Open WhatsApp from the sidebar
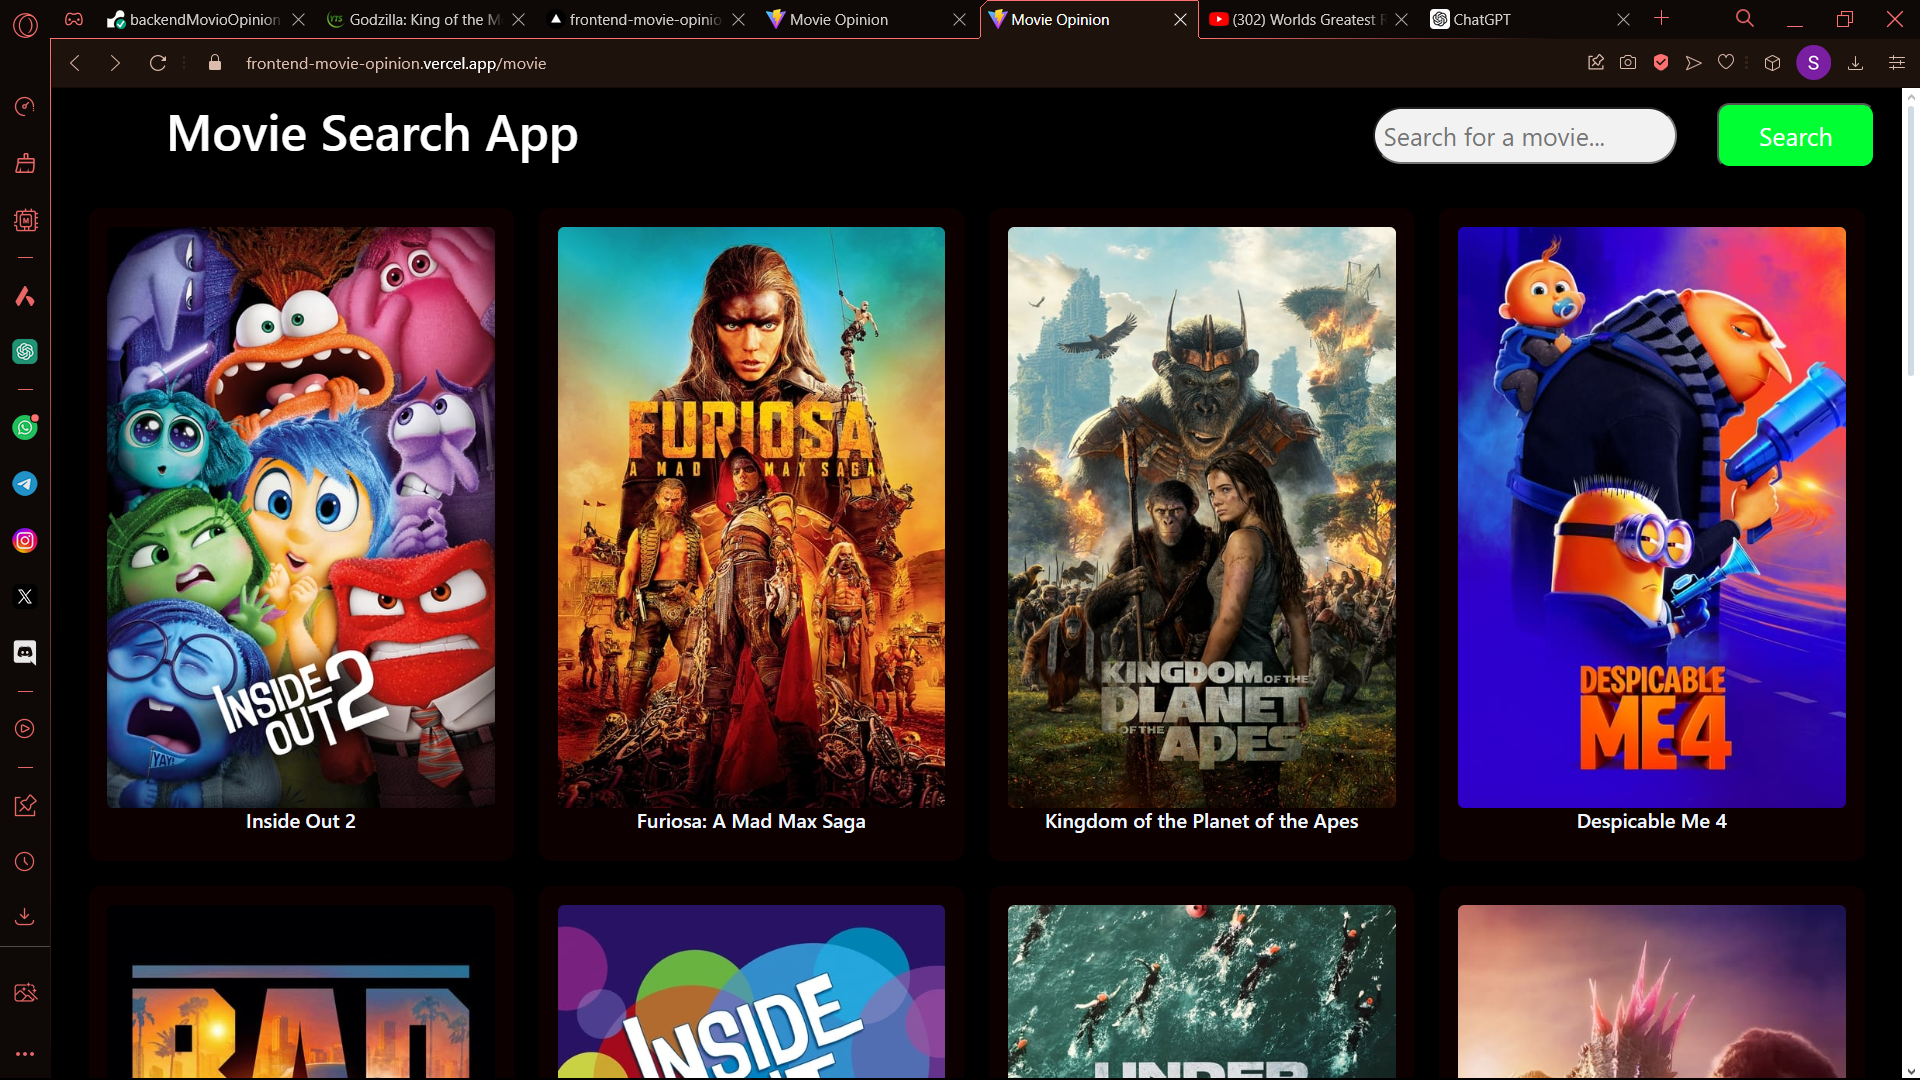 tap(25, 428)
